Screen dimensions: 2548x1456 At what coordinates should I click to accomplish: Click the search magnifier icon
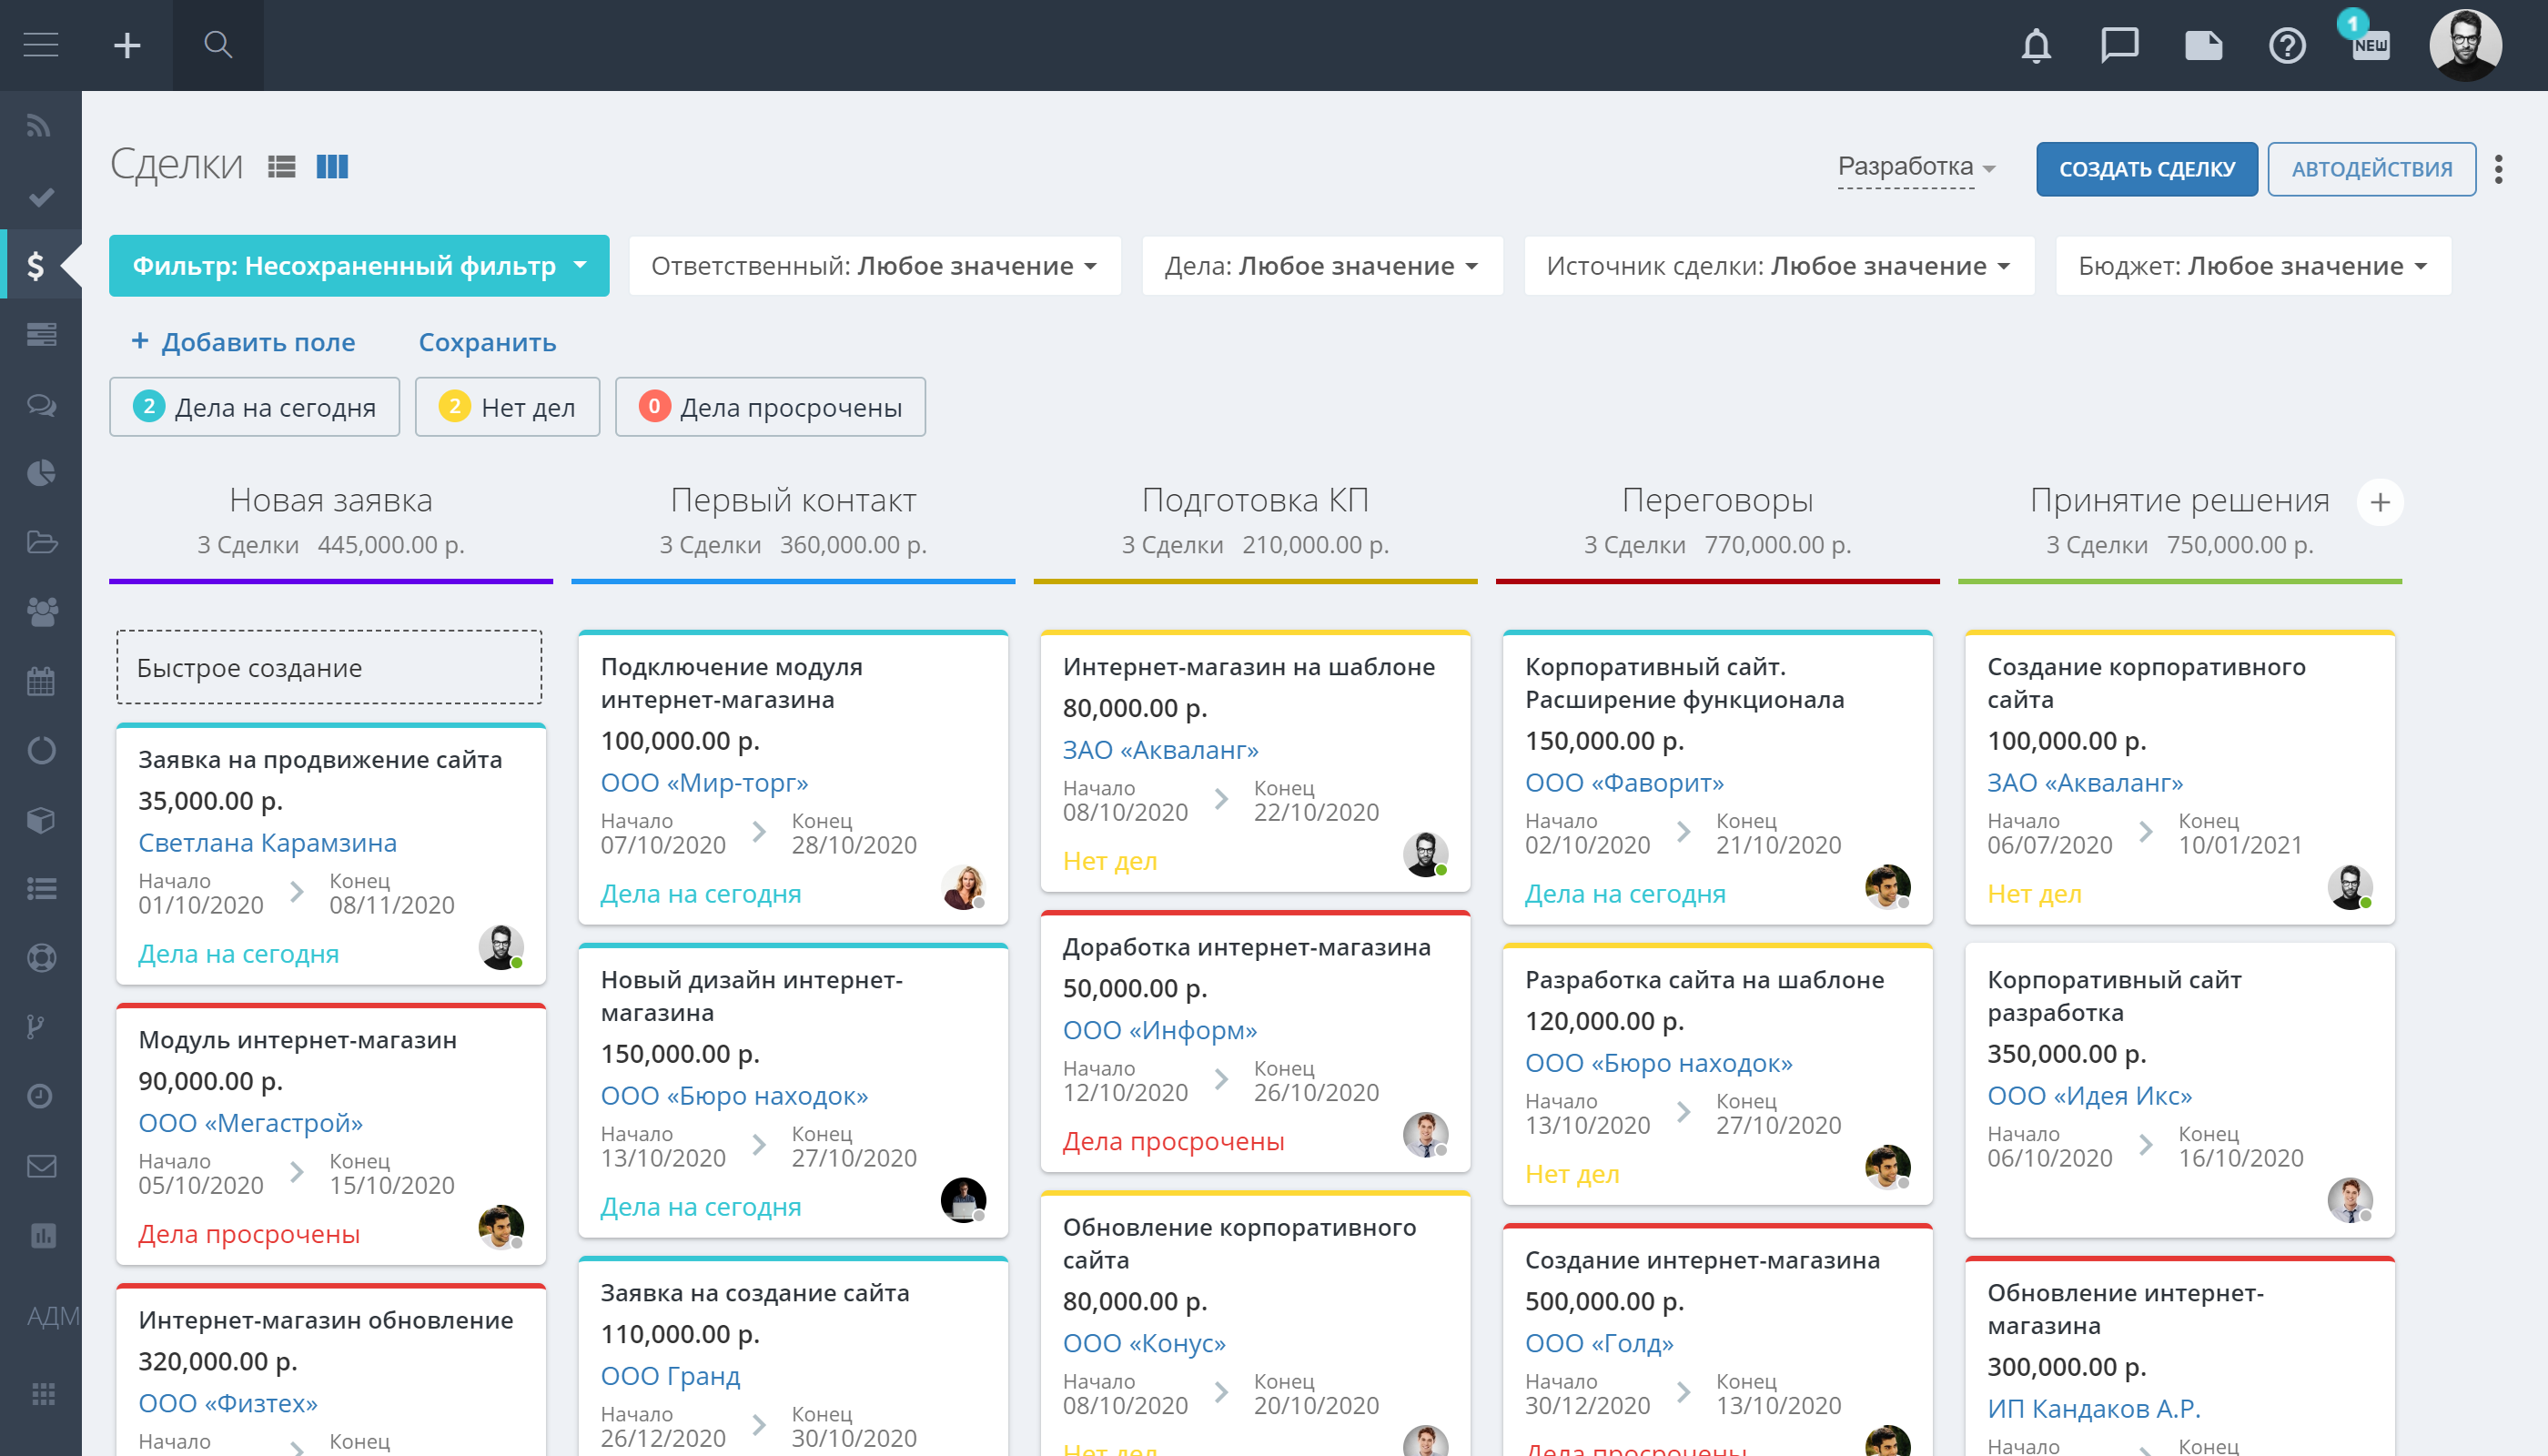pyautogui.click(x=217, y=45)
